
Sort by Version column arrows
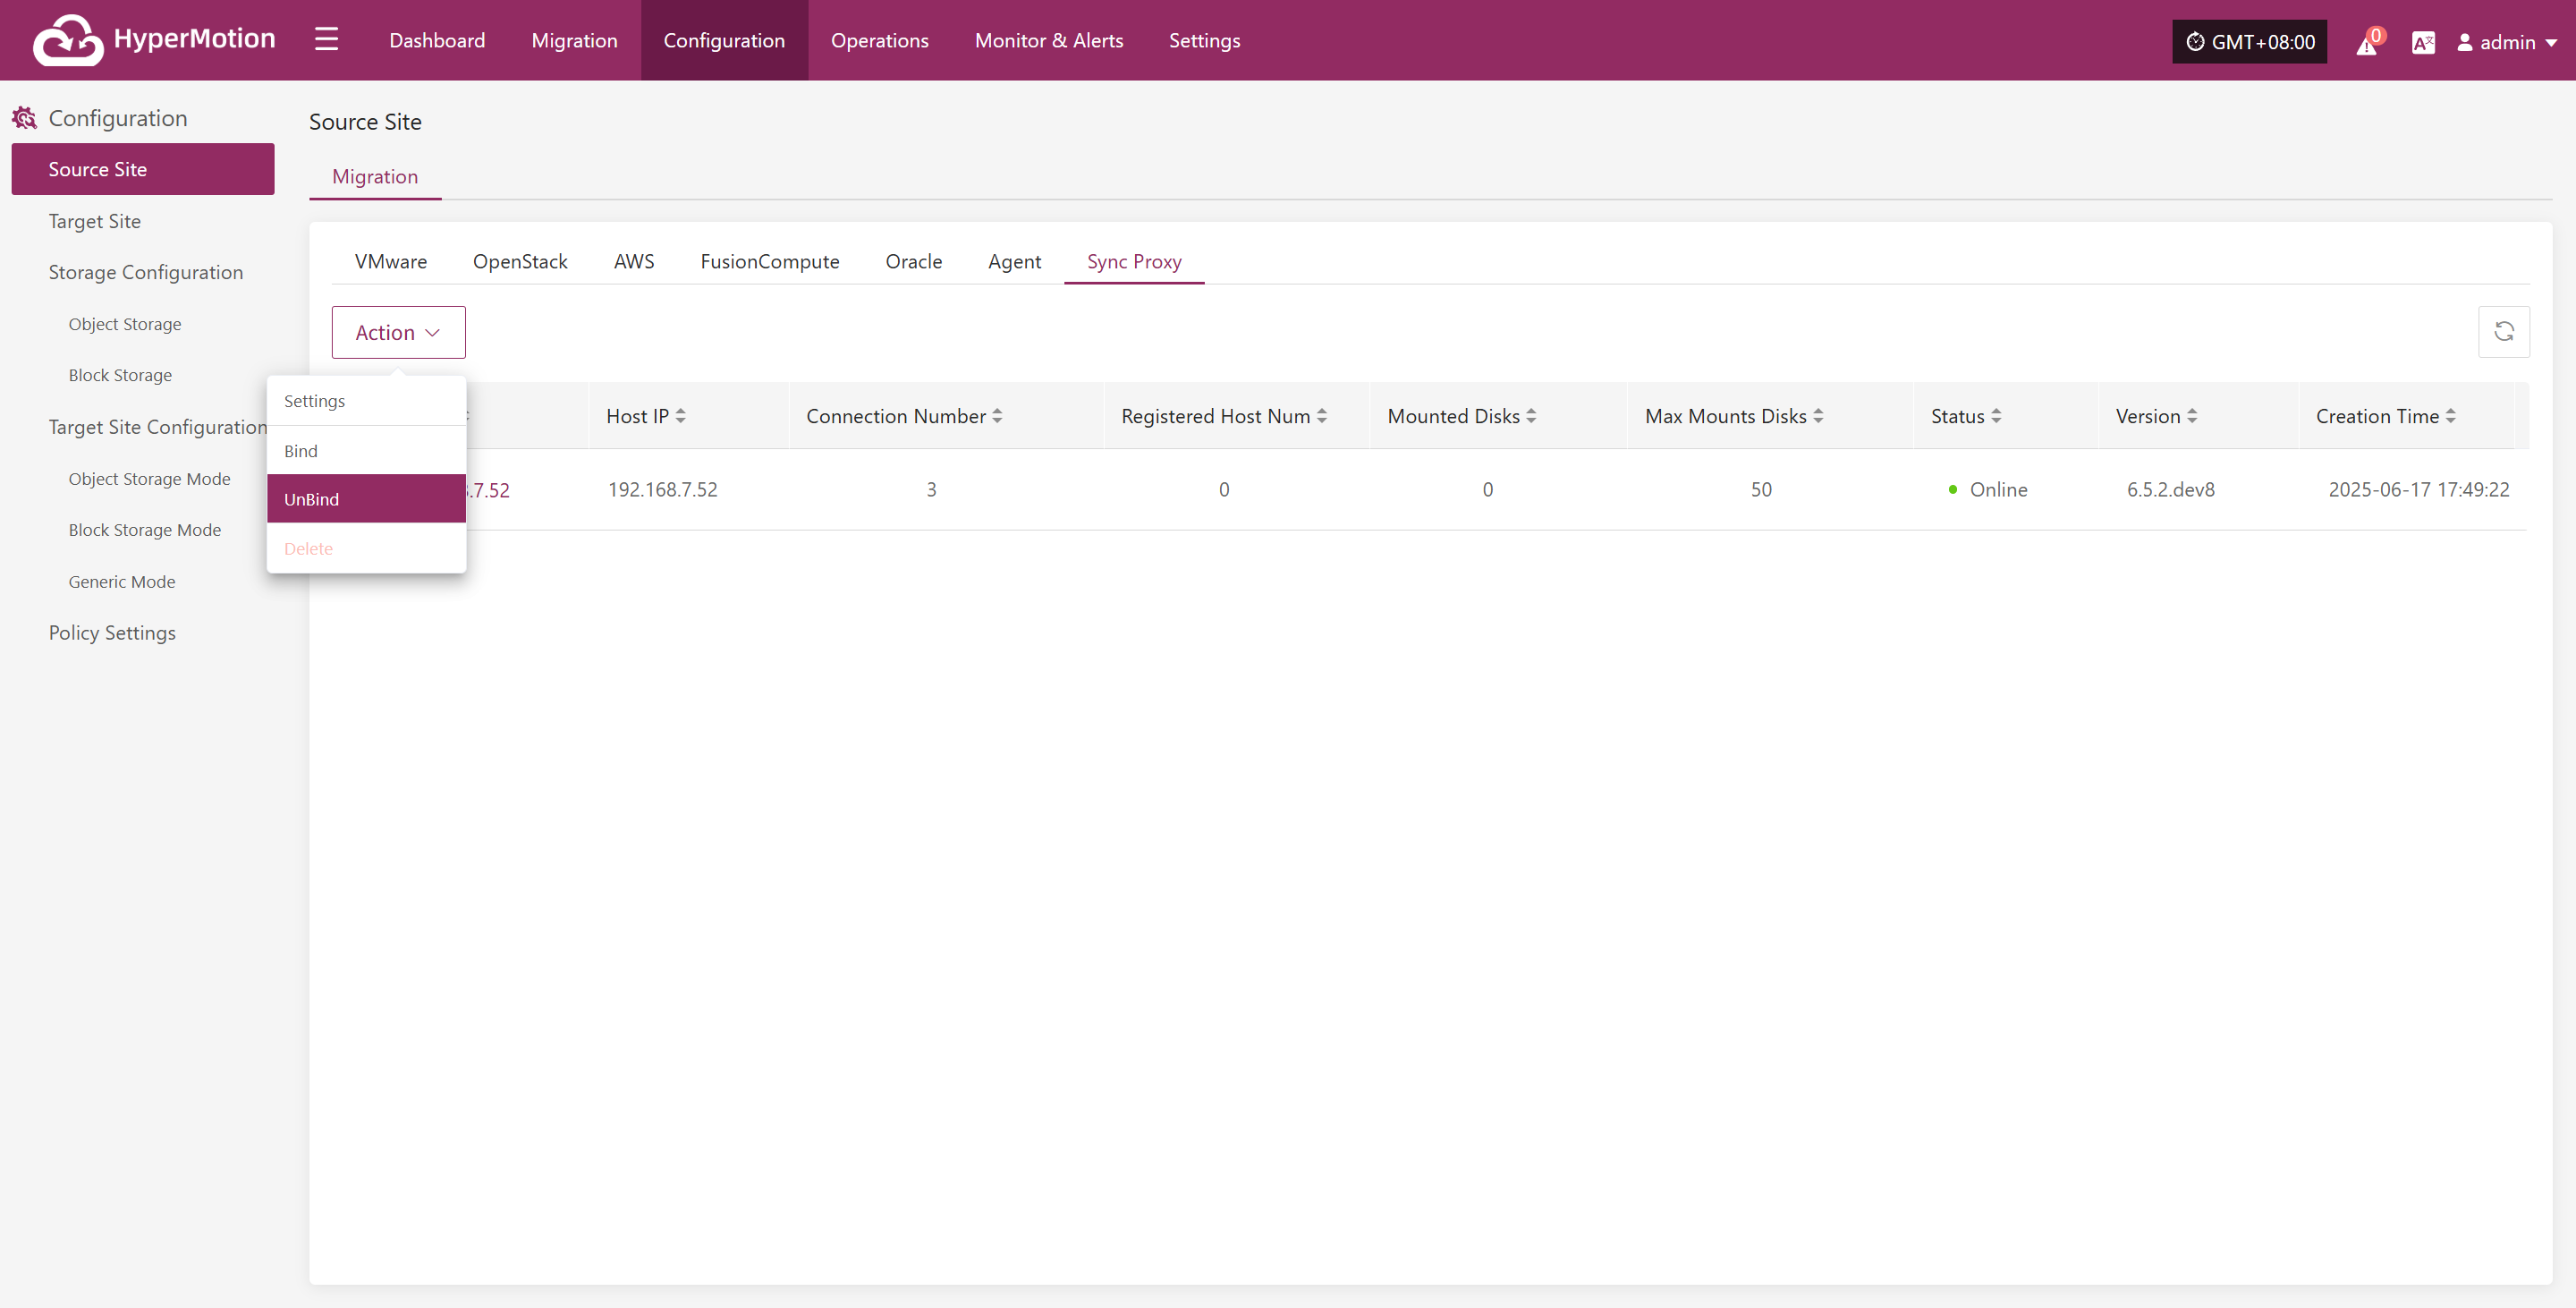2192,416
